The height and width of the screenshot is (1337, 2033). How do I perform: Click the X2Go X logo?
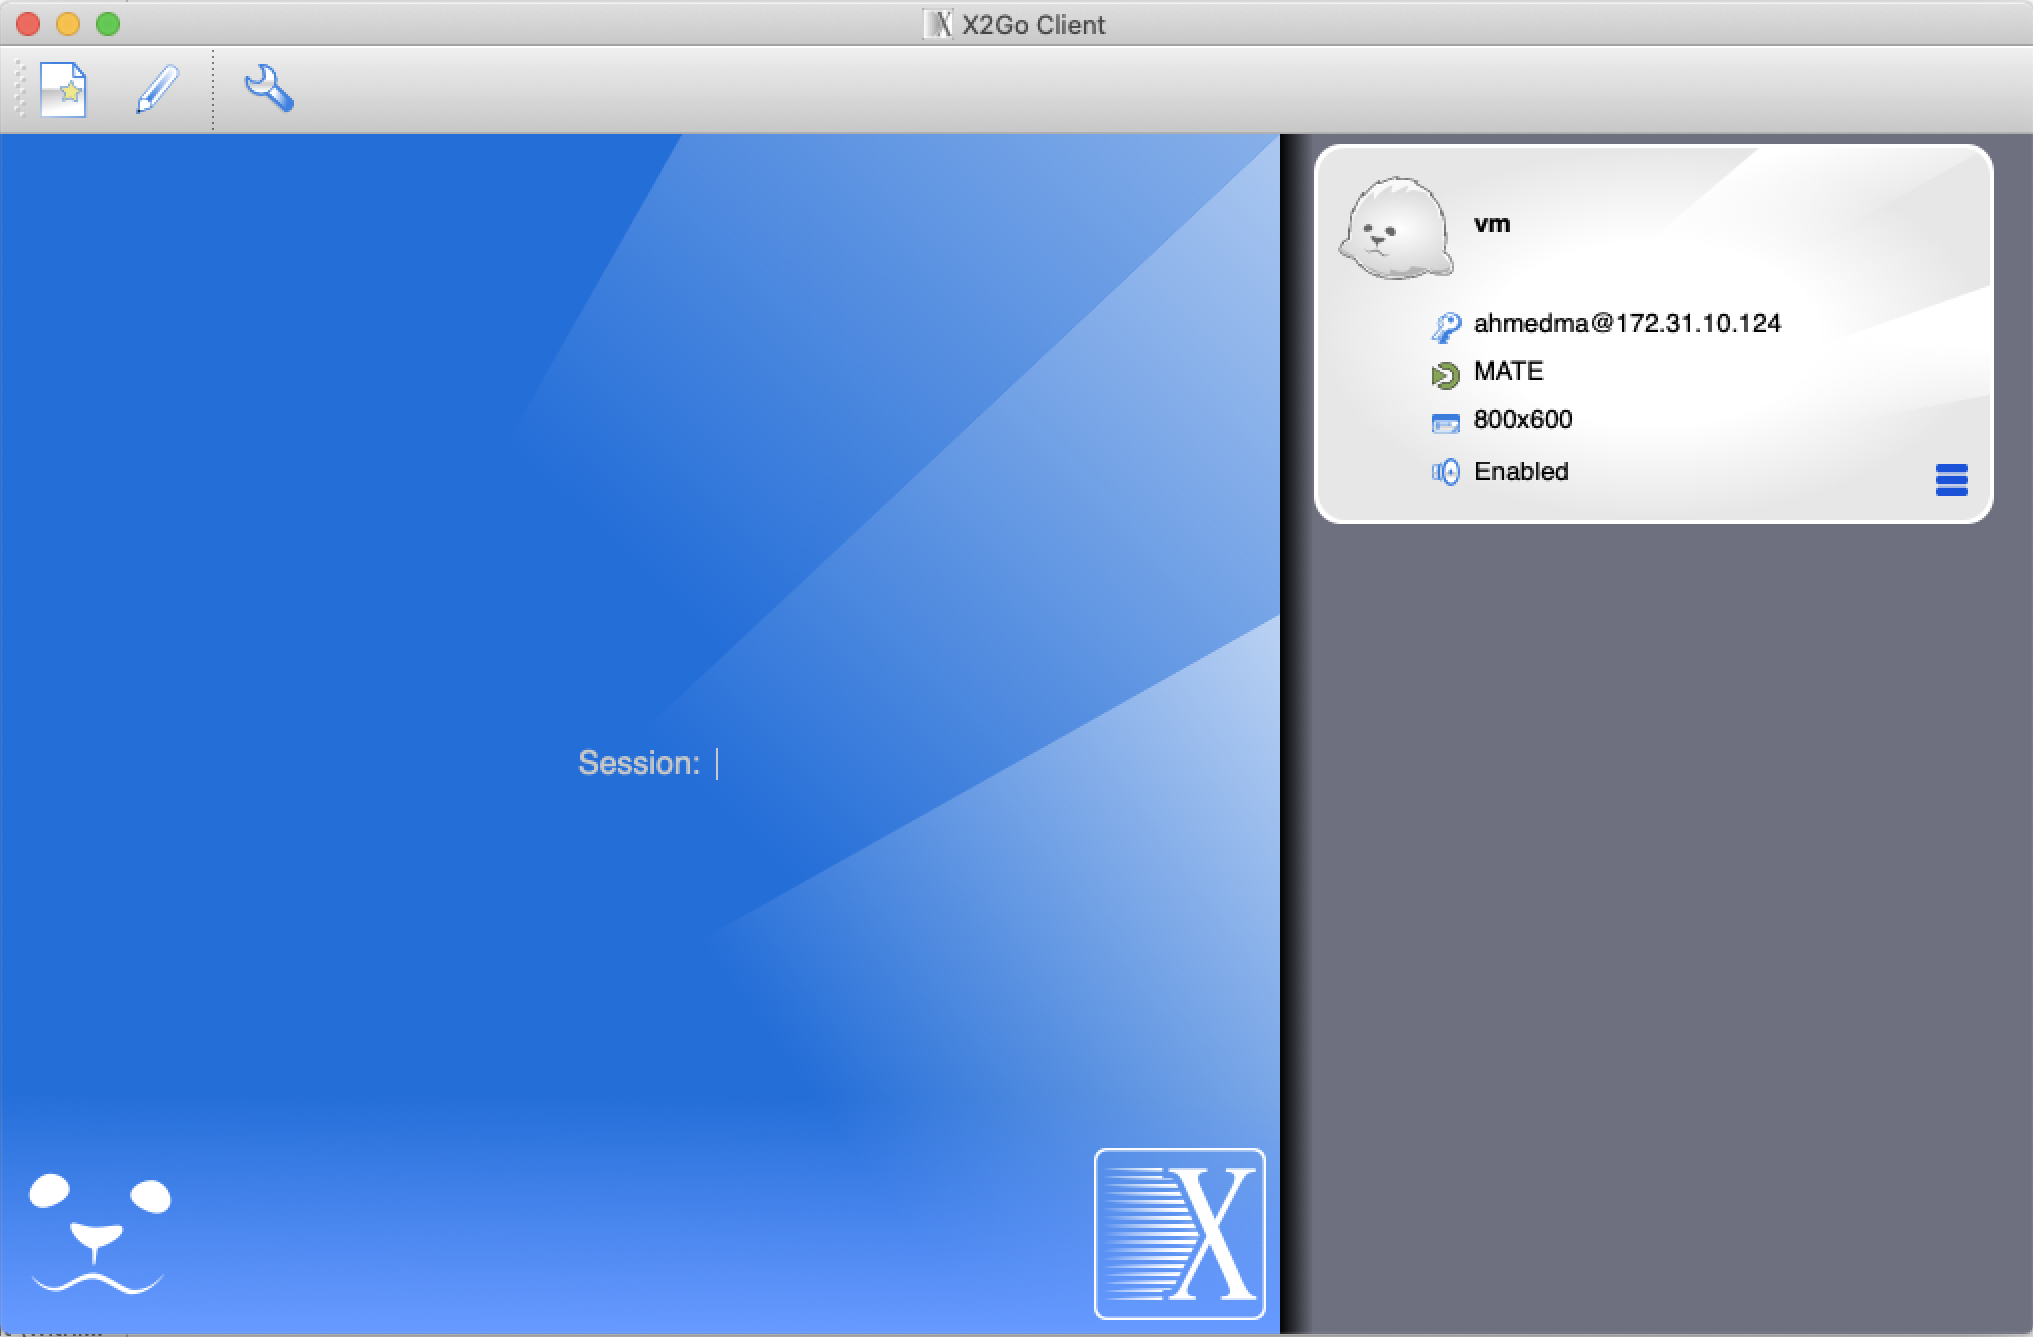1179,1233
